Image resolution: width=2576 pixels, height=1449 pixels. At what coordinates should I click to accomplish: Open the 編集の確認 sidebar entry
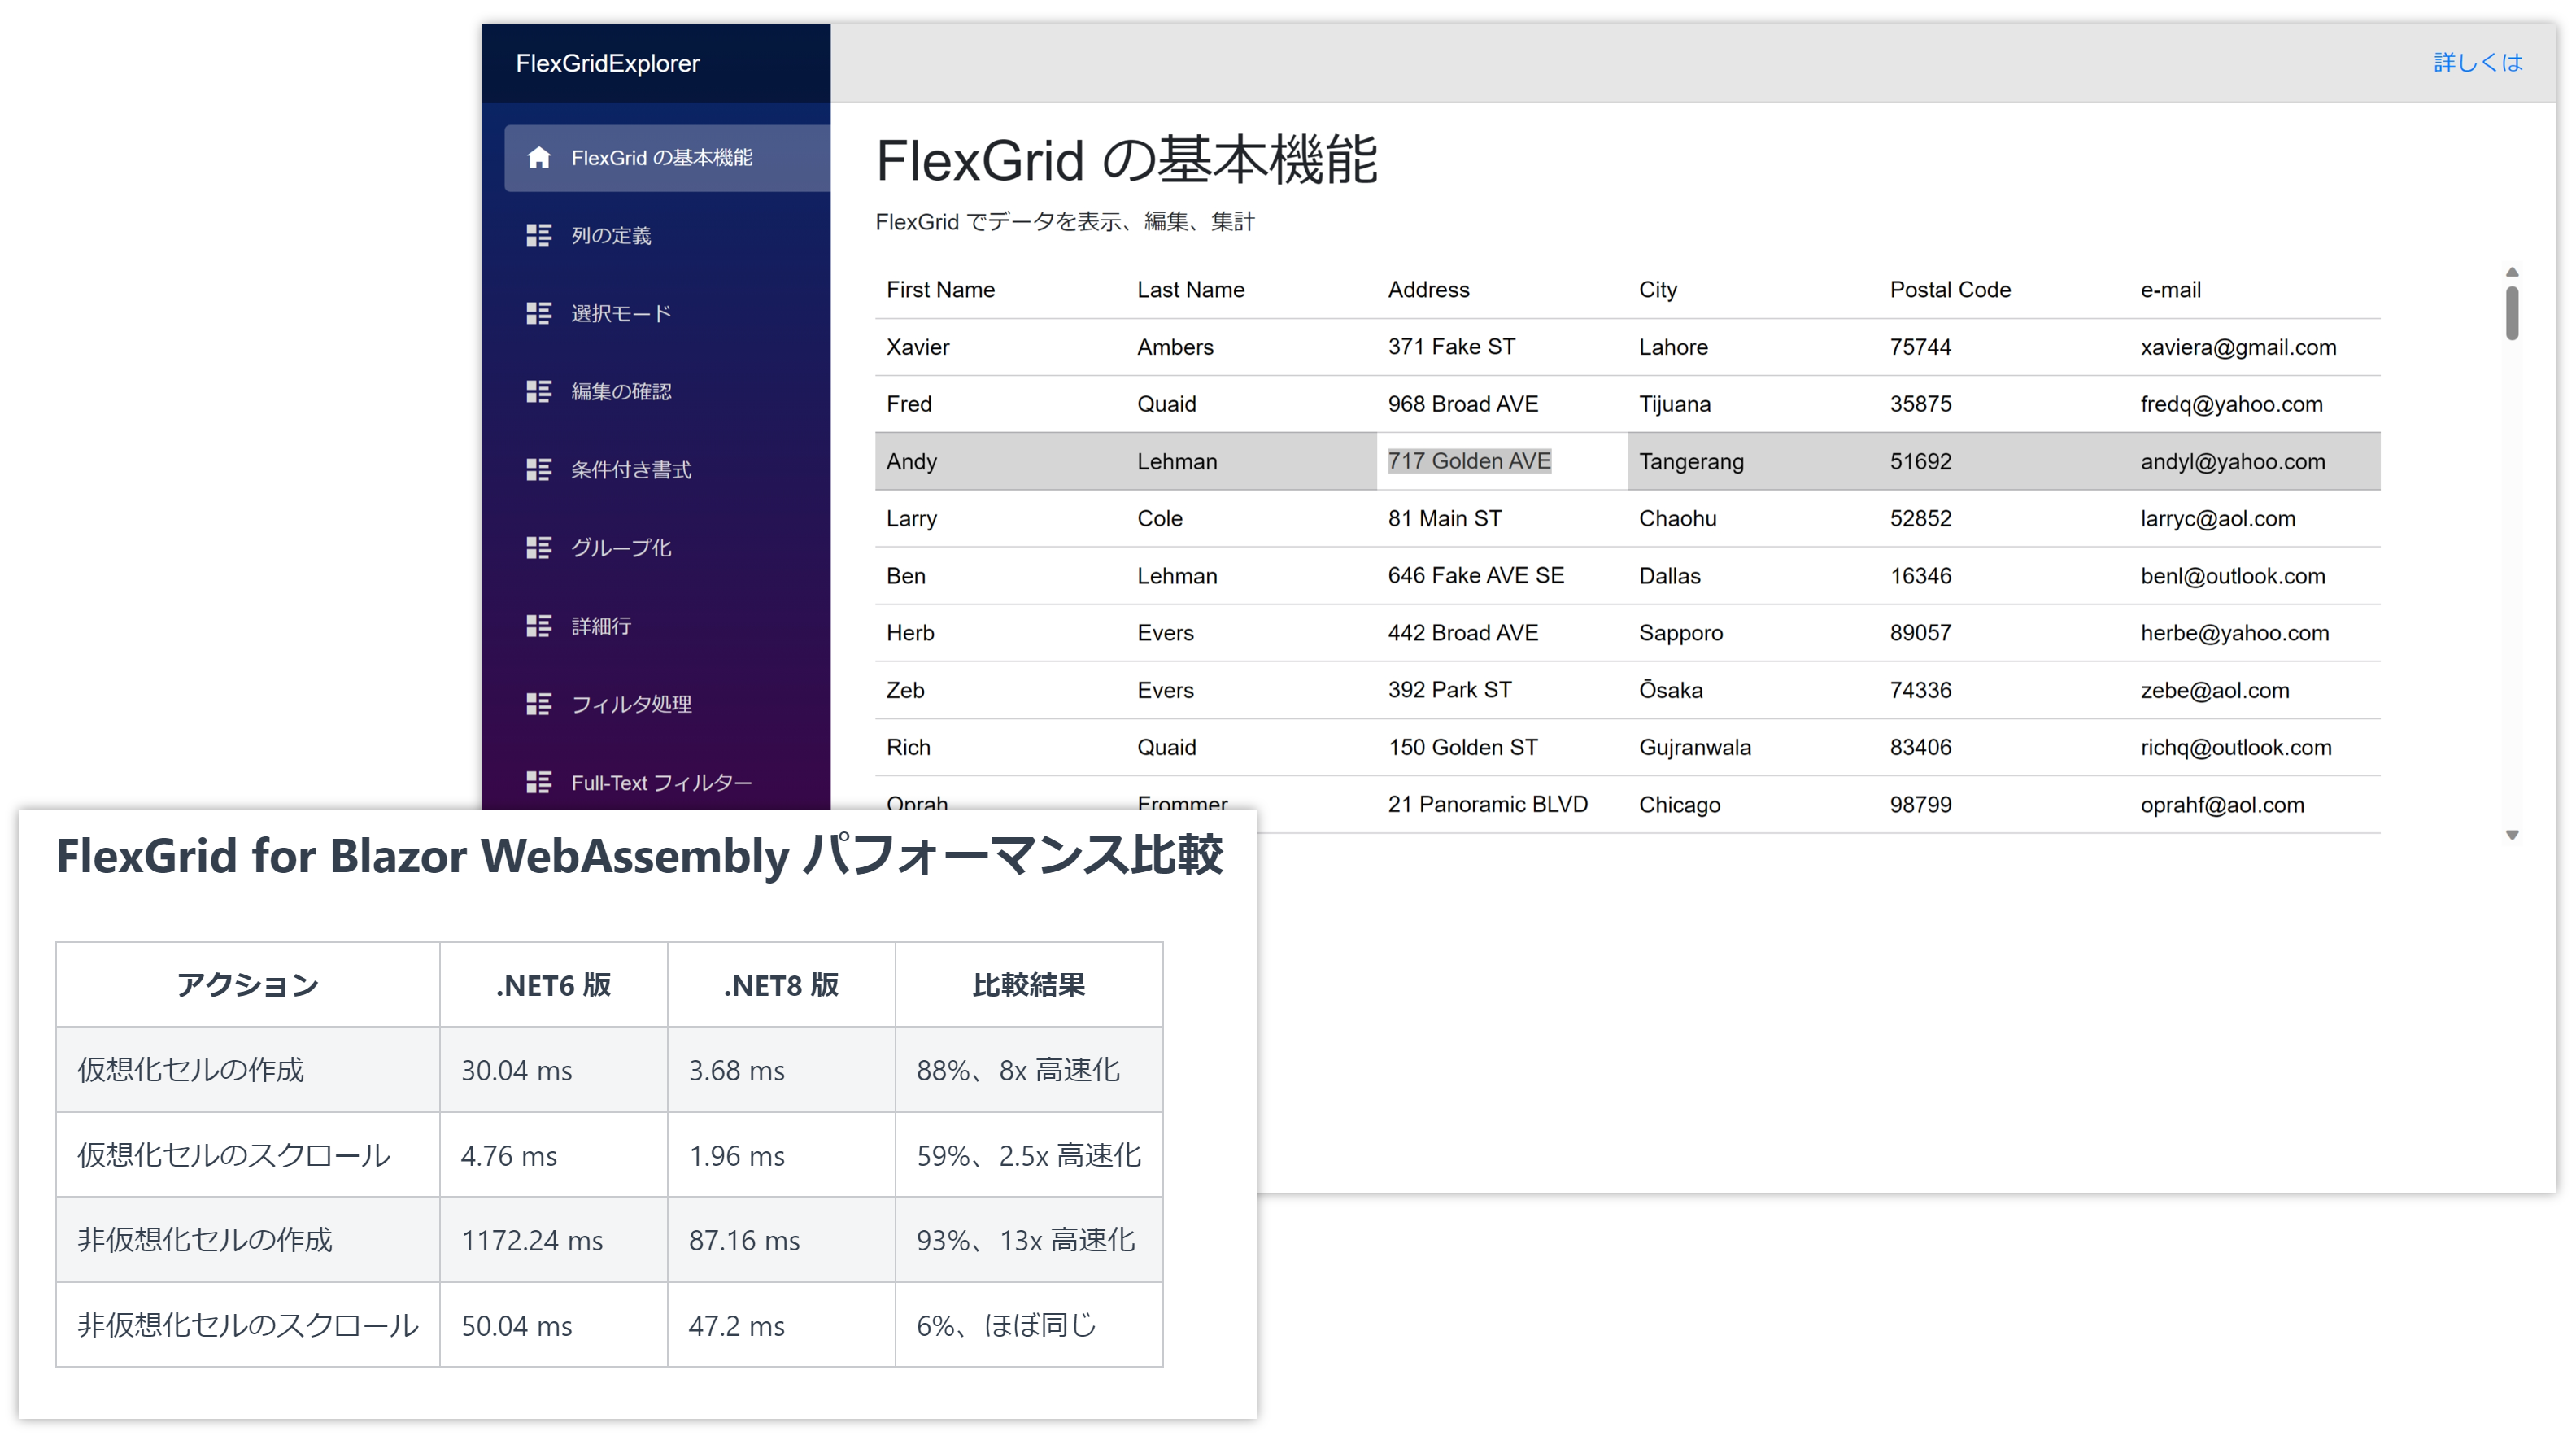667,391
